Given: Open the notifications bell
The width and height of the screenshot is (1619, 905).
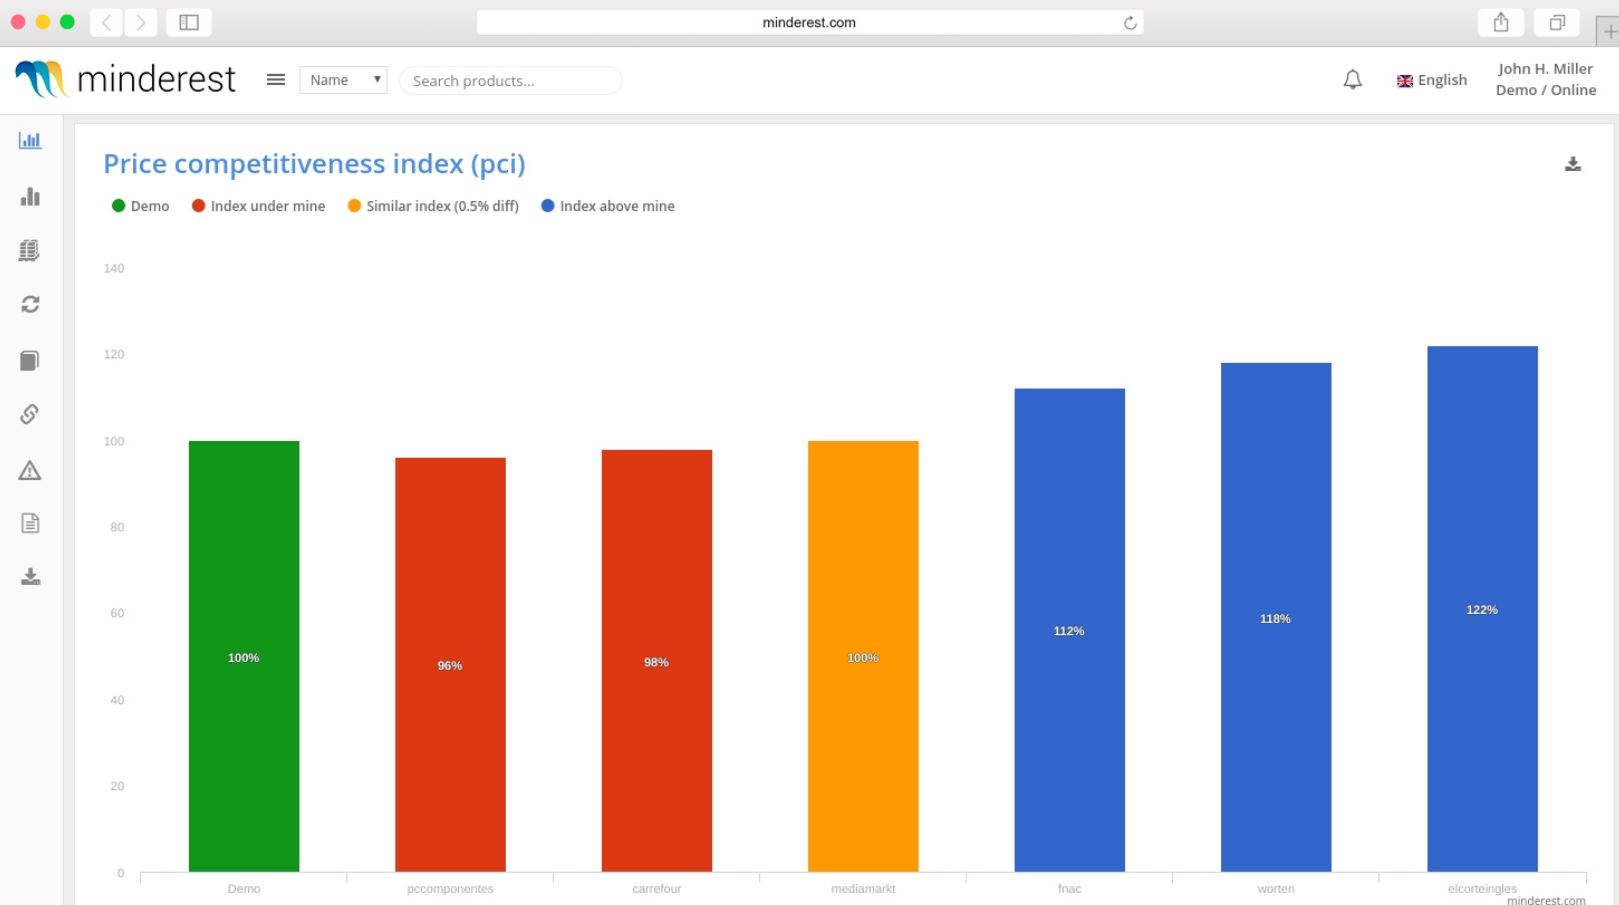Looking at the screenshot, I should 1352,80.
